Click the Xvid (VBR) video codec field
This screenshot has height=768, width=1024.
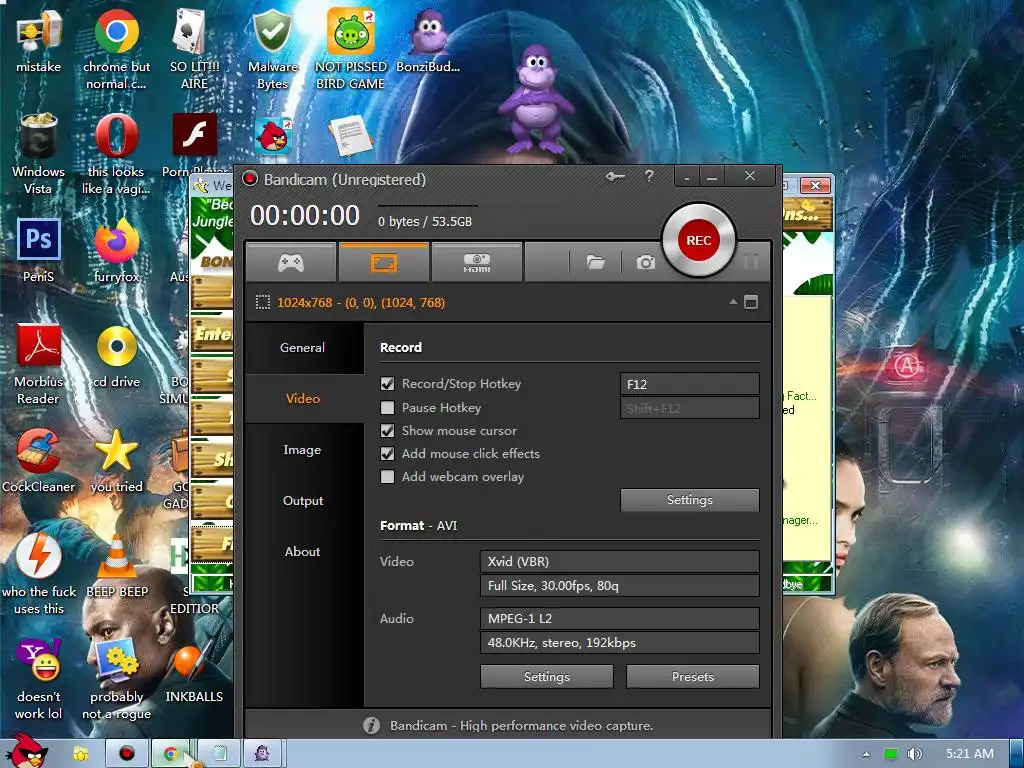click(x=620, y=562)
